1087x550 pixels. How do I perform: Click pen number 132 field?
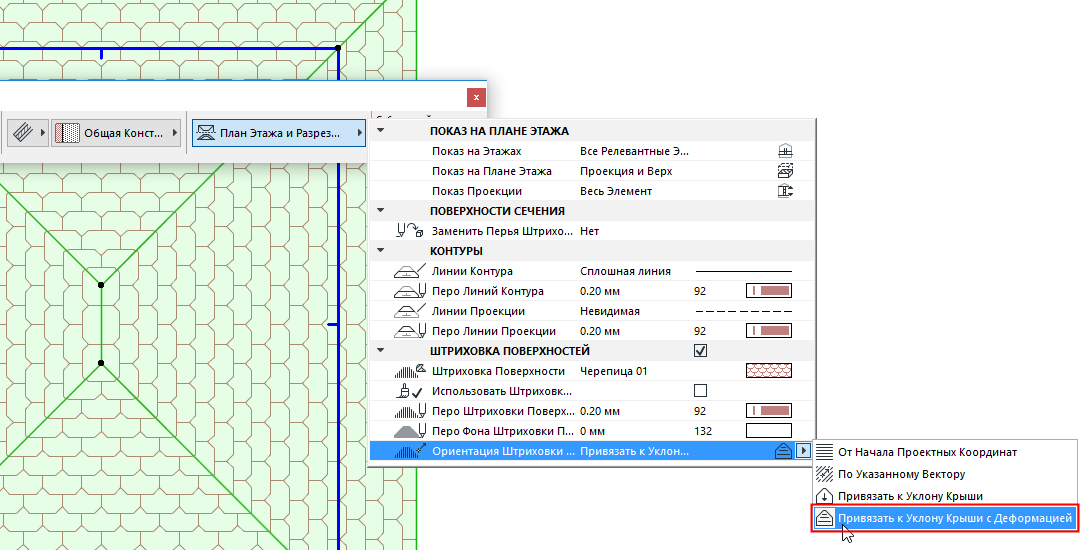(703, 431)
